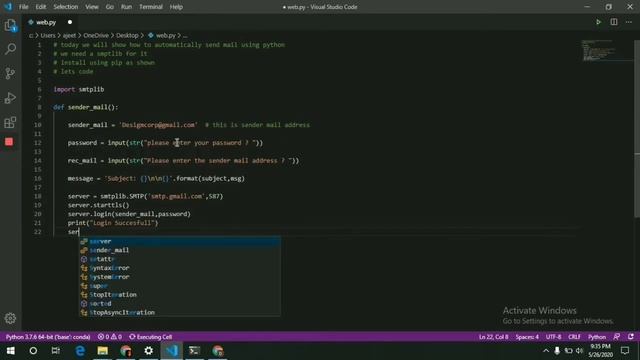The height and width of the screenshot is (360, 640).
Task: Click the unsaved dot on web.py tab
Action: pos(70,22)
